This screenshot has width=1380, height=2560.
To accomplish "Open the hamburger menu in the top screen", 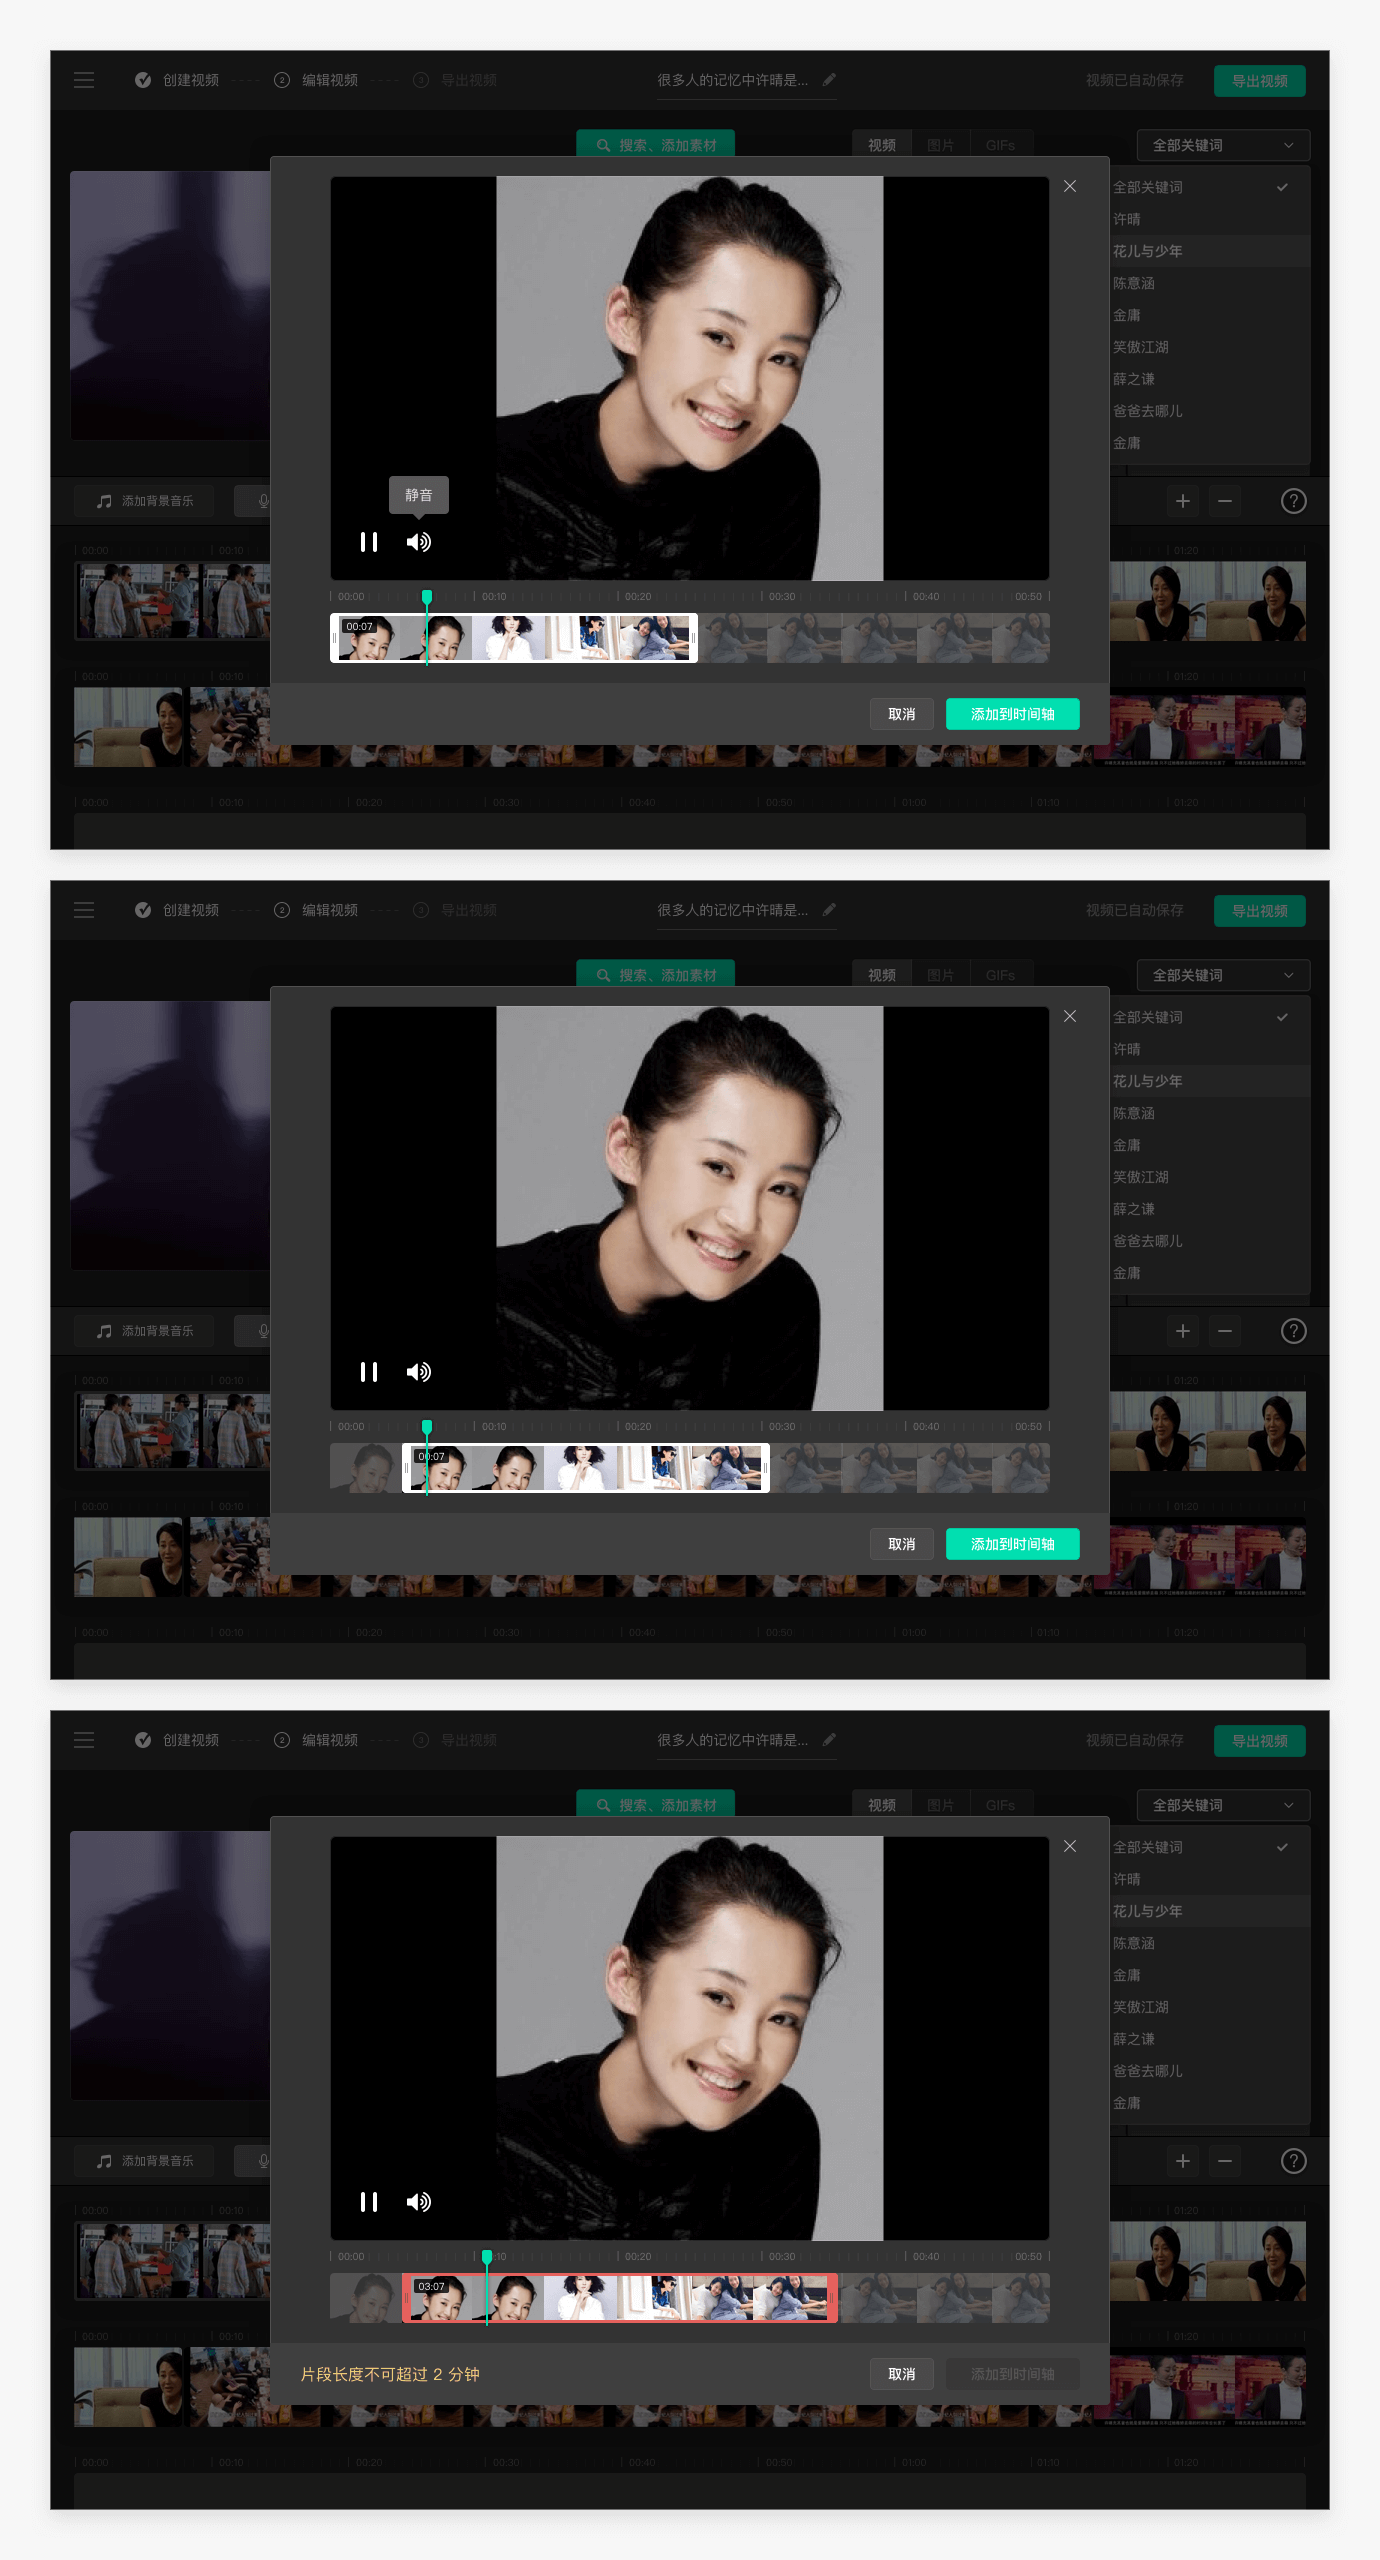I will 84,80.
